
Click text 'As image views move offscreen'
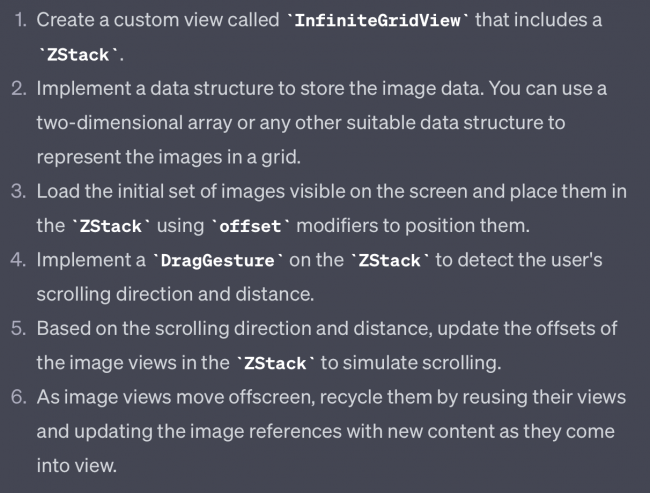point(176,397)
